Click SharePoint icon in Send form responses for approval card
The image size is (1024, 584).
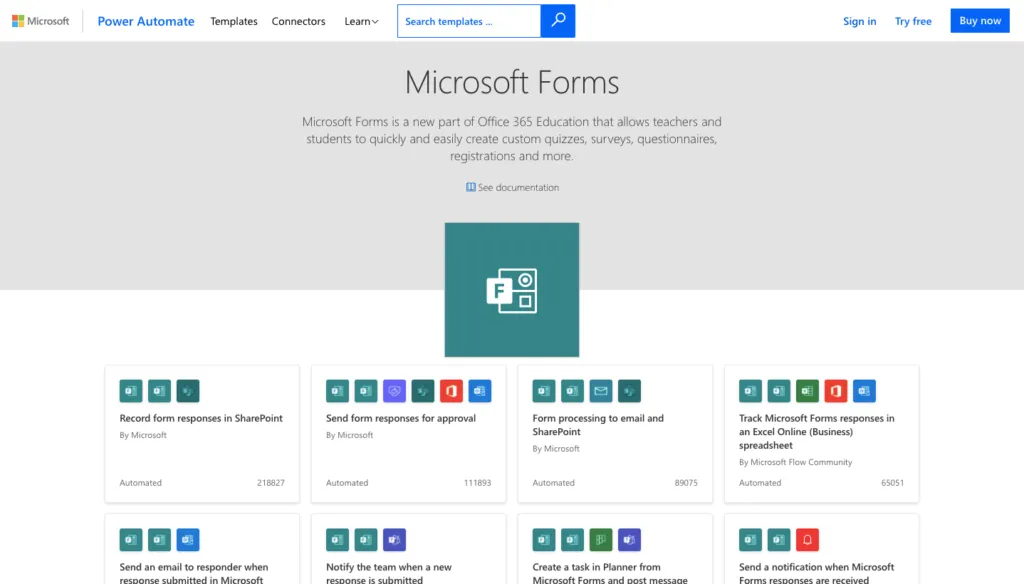(423, 391)
